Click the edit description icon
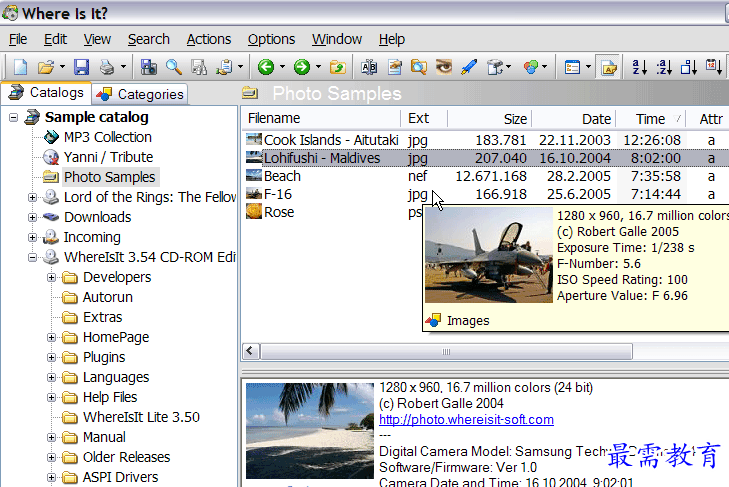The width and height of the screenshot is (729, 487). pos(395,67)
